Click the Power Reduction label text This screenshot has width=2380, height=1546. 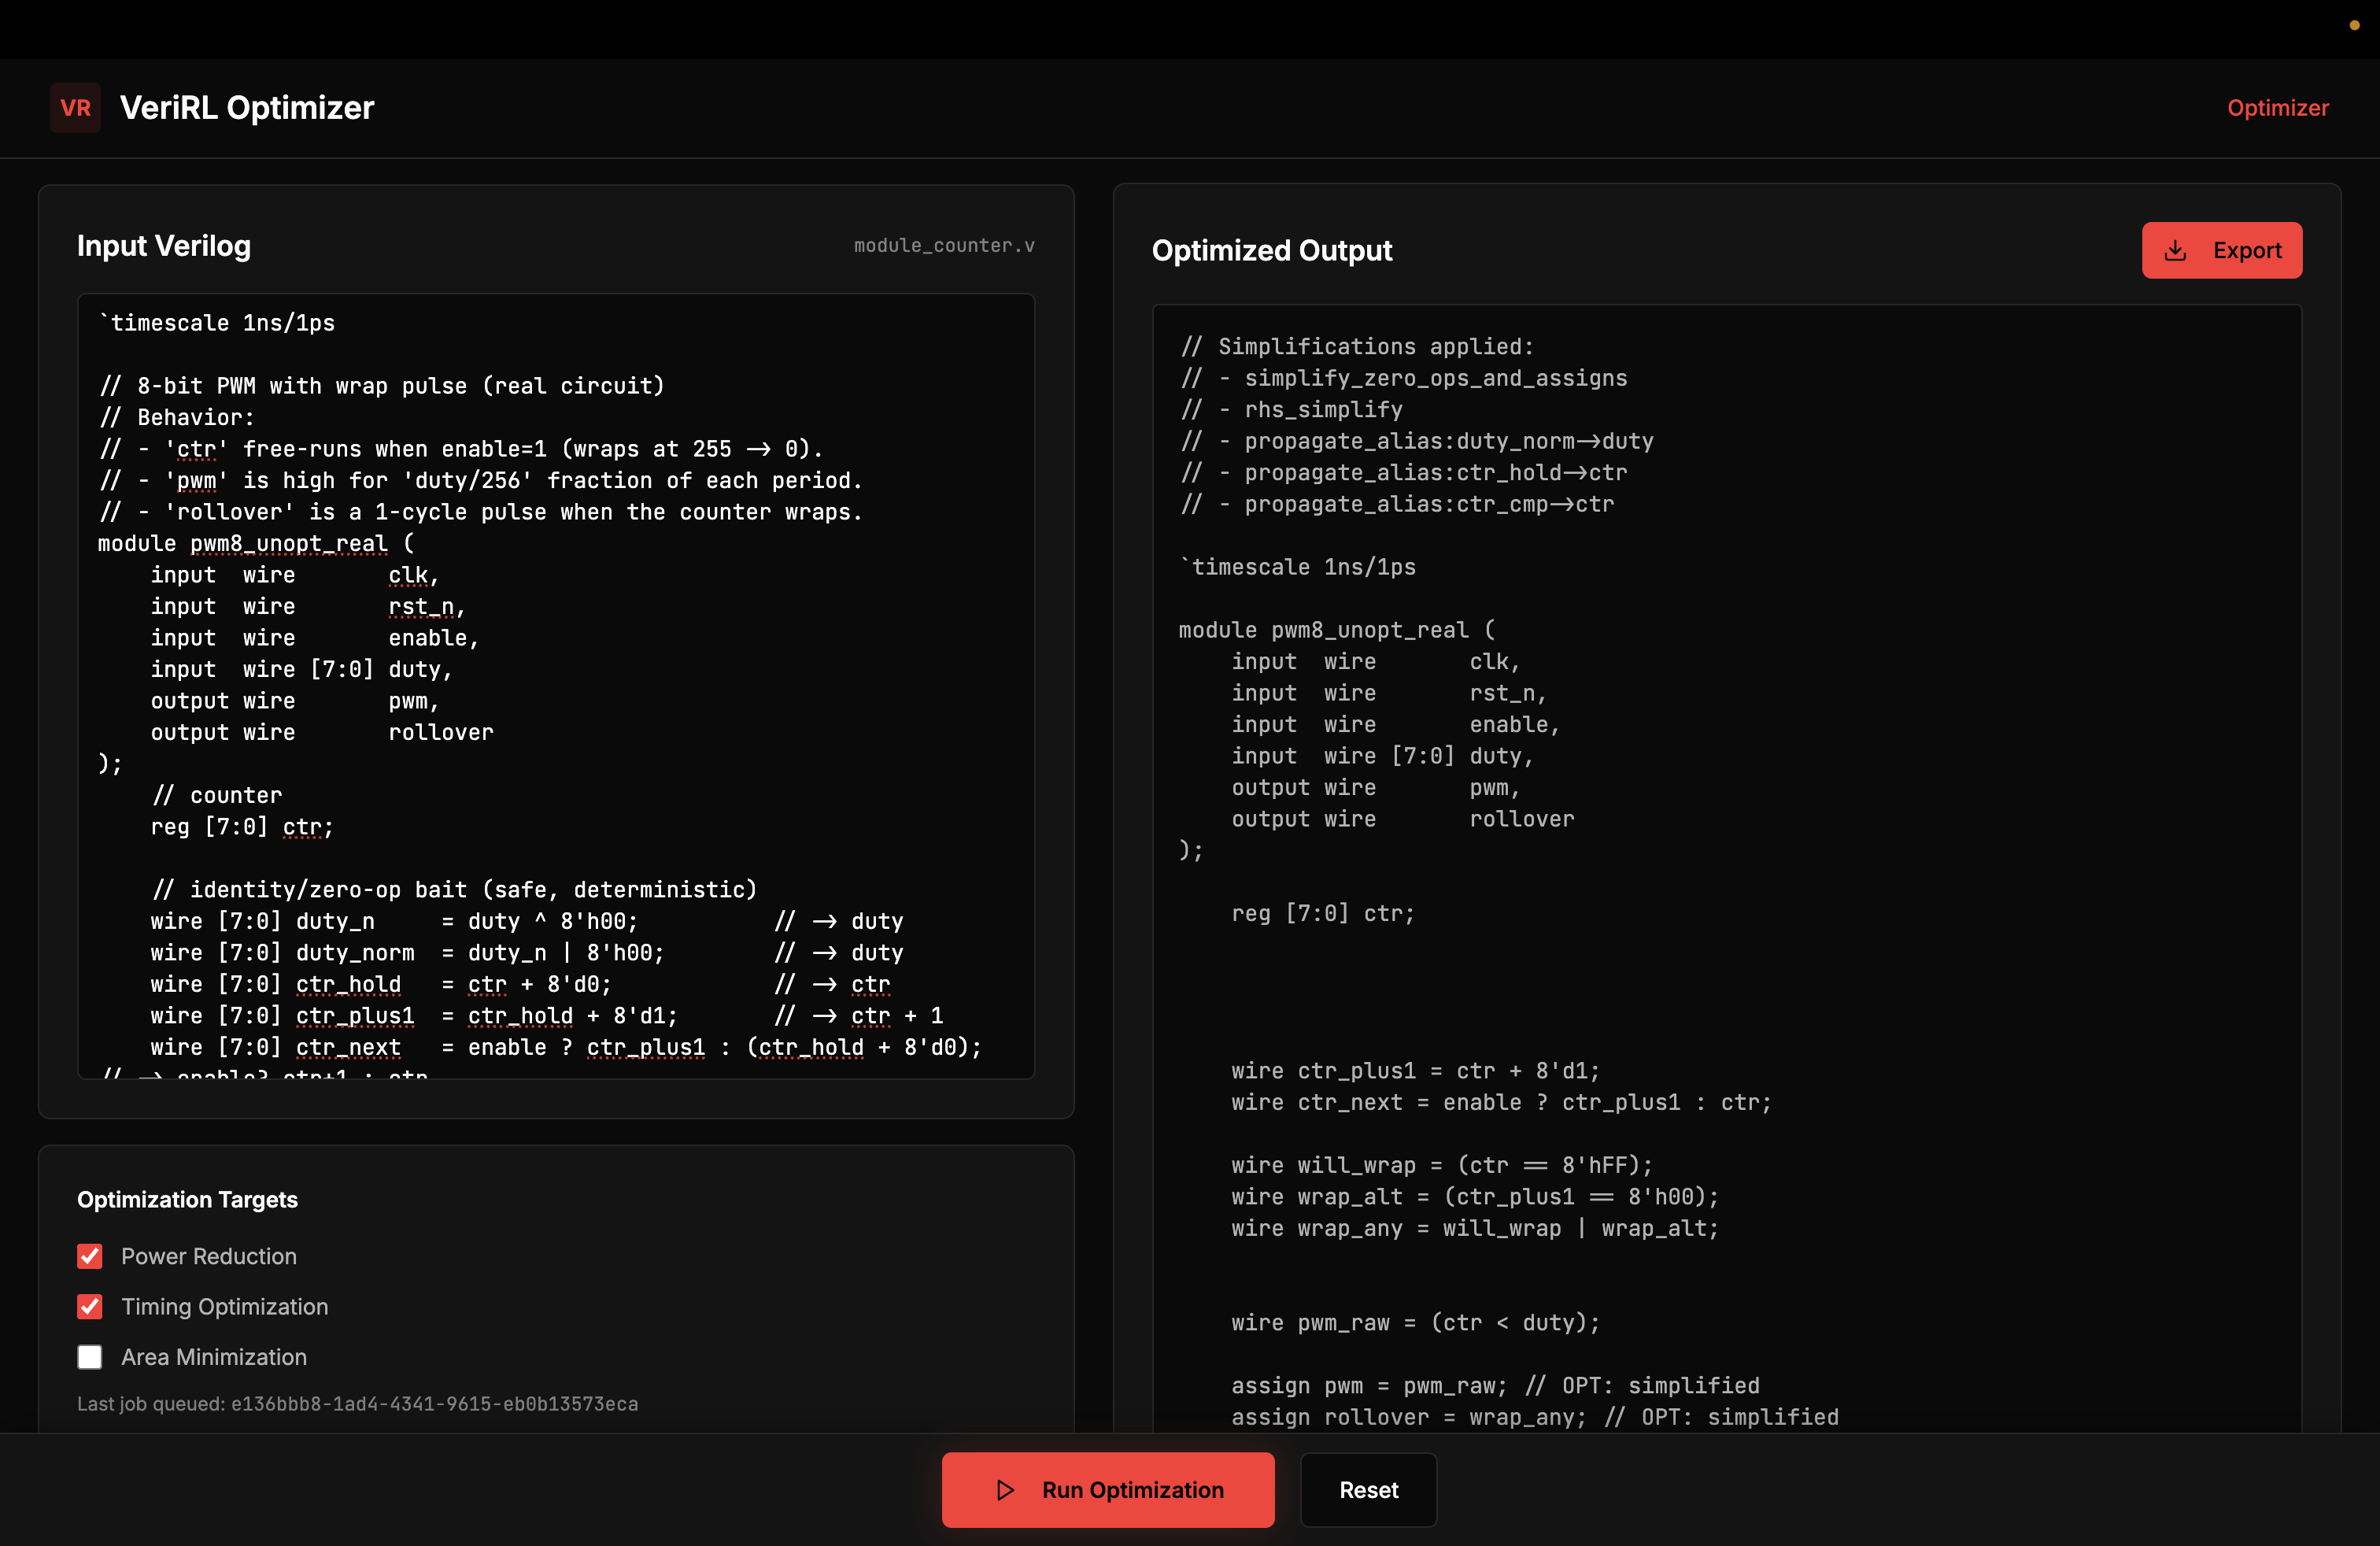tap(209, 1256)
